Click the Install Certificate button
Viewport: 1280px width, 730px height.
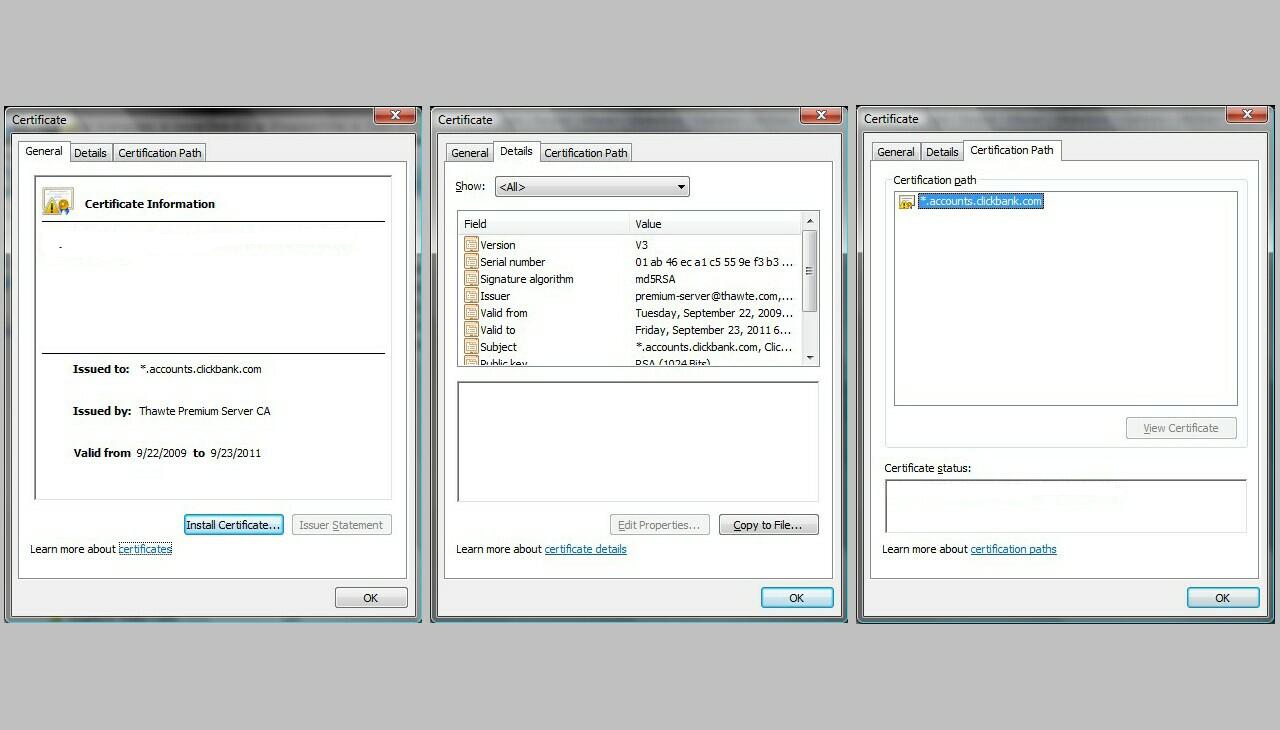tap(233, 525)
